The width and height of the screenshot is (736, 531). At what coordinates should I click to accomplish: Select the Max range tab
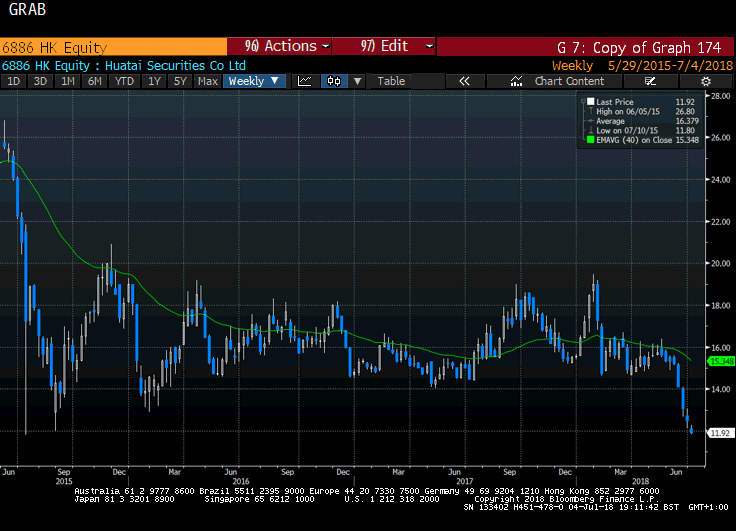tap(207, 81)
